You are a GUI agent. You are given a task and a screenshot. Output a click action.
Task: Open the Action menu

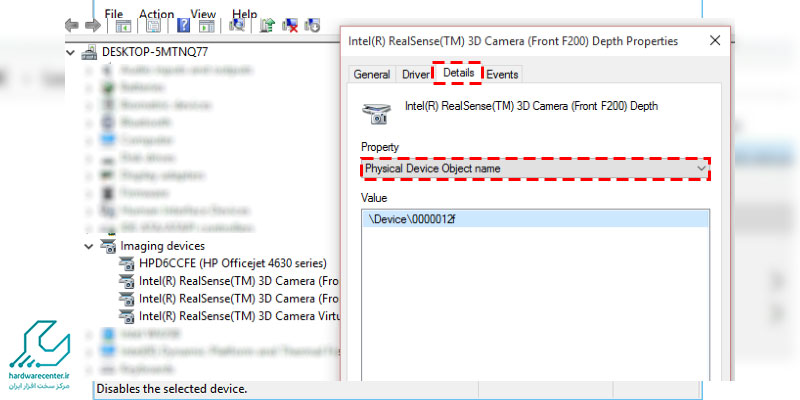pyautogui.click(x=157, y=14)
